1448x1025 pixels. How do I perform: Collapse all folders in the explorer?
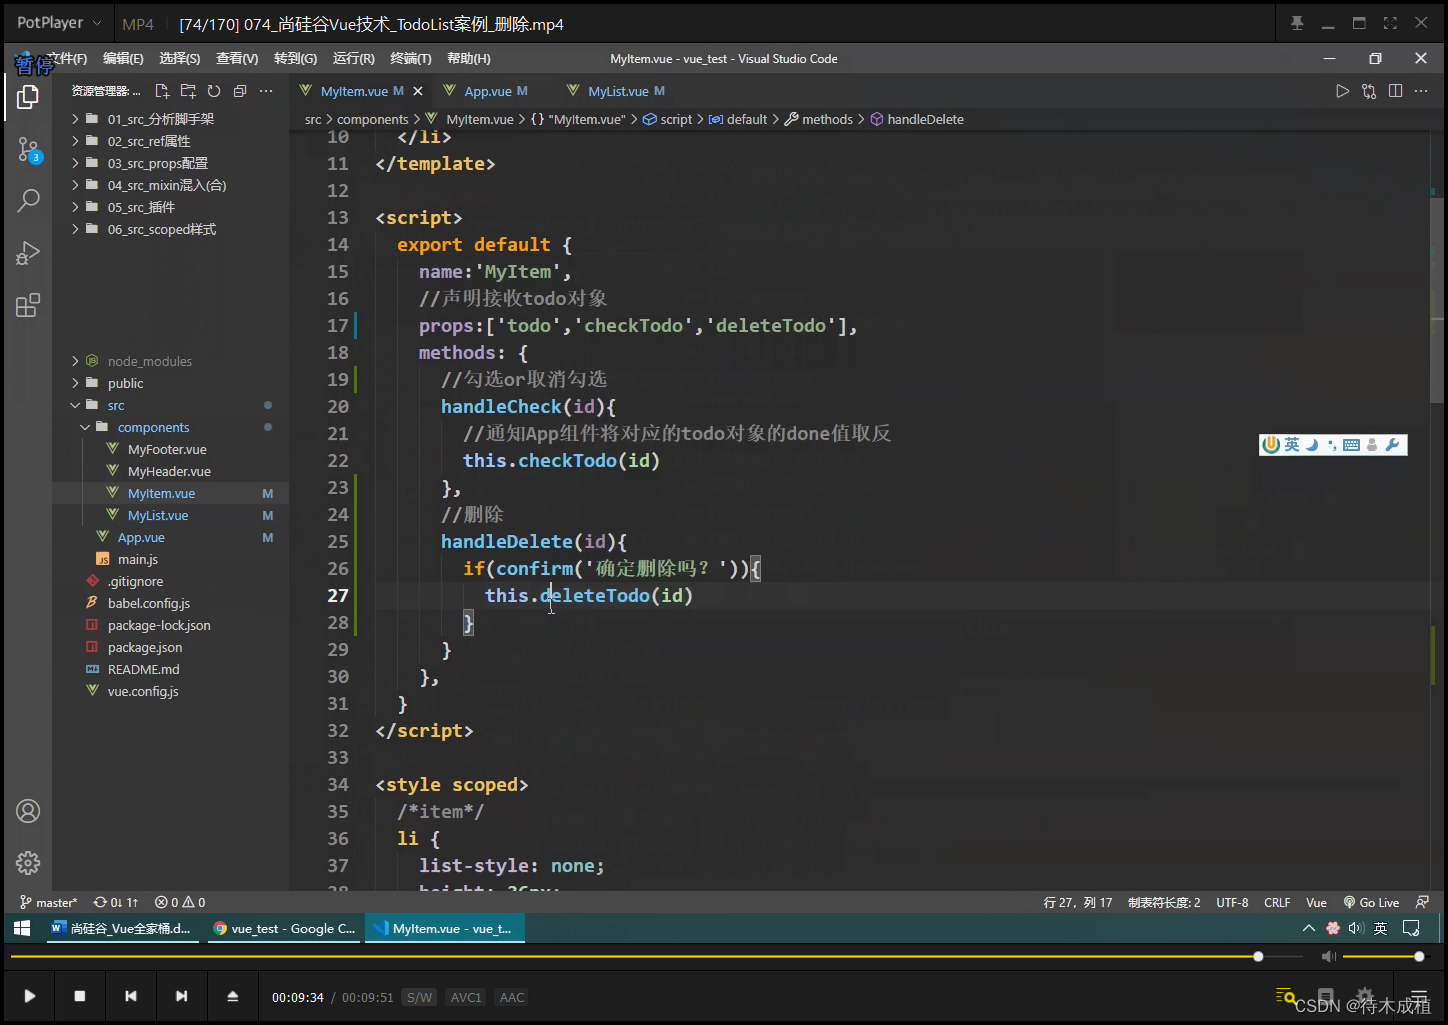coord(240,91)
